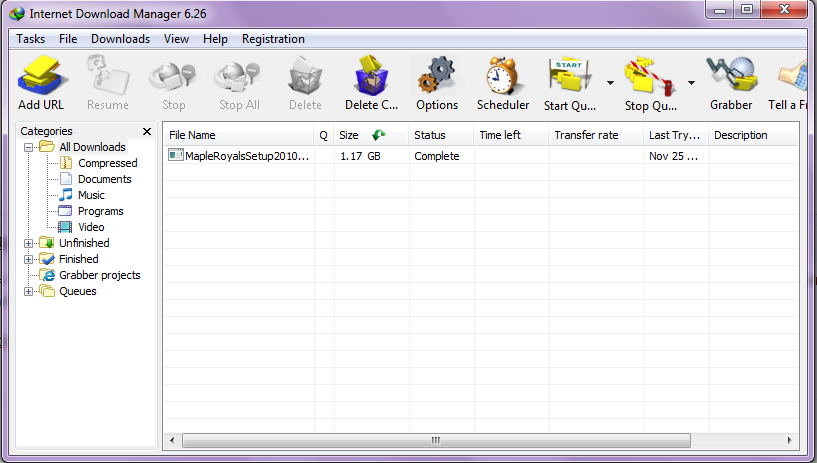817x463 pixels.
Task: Open the Scheduler clock icon
Action: 503,77
